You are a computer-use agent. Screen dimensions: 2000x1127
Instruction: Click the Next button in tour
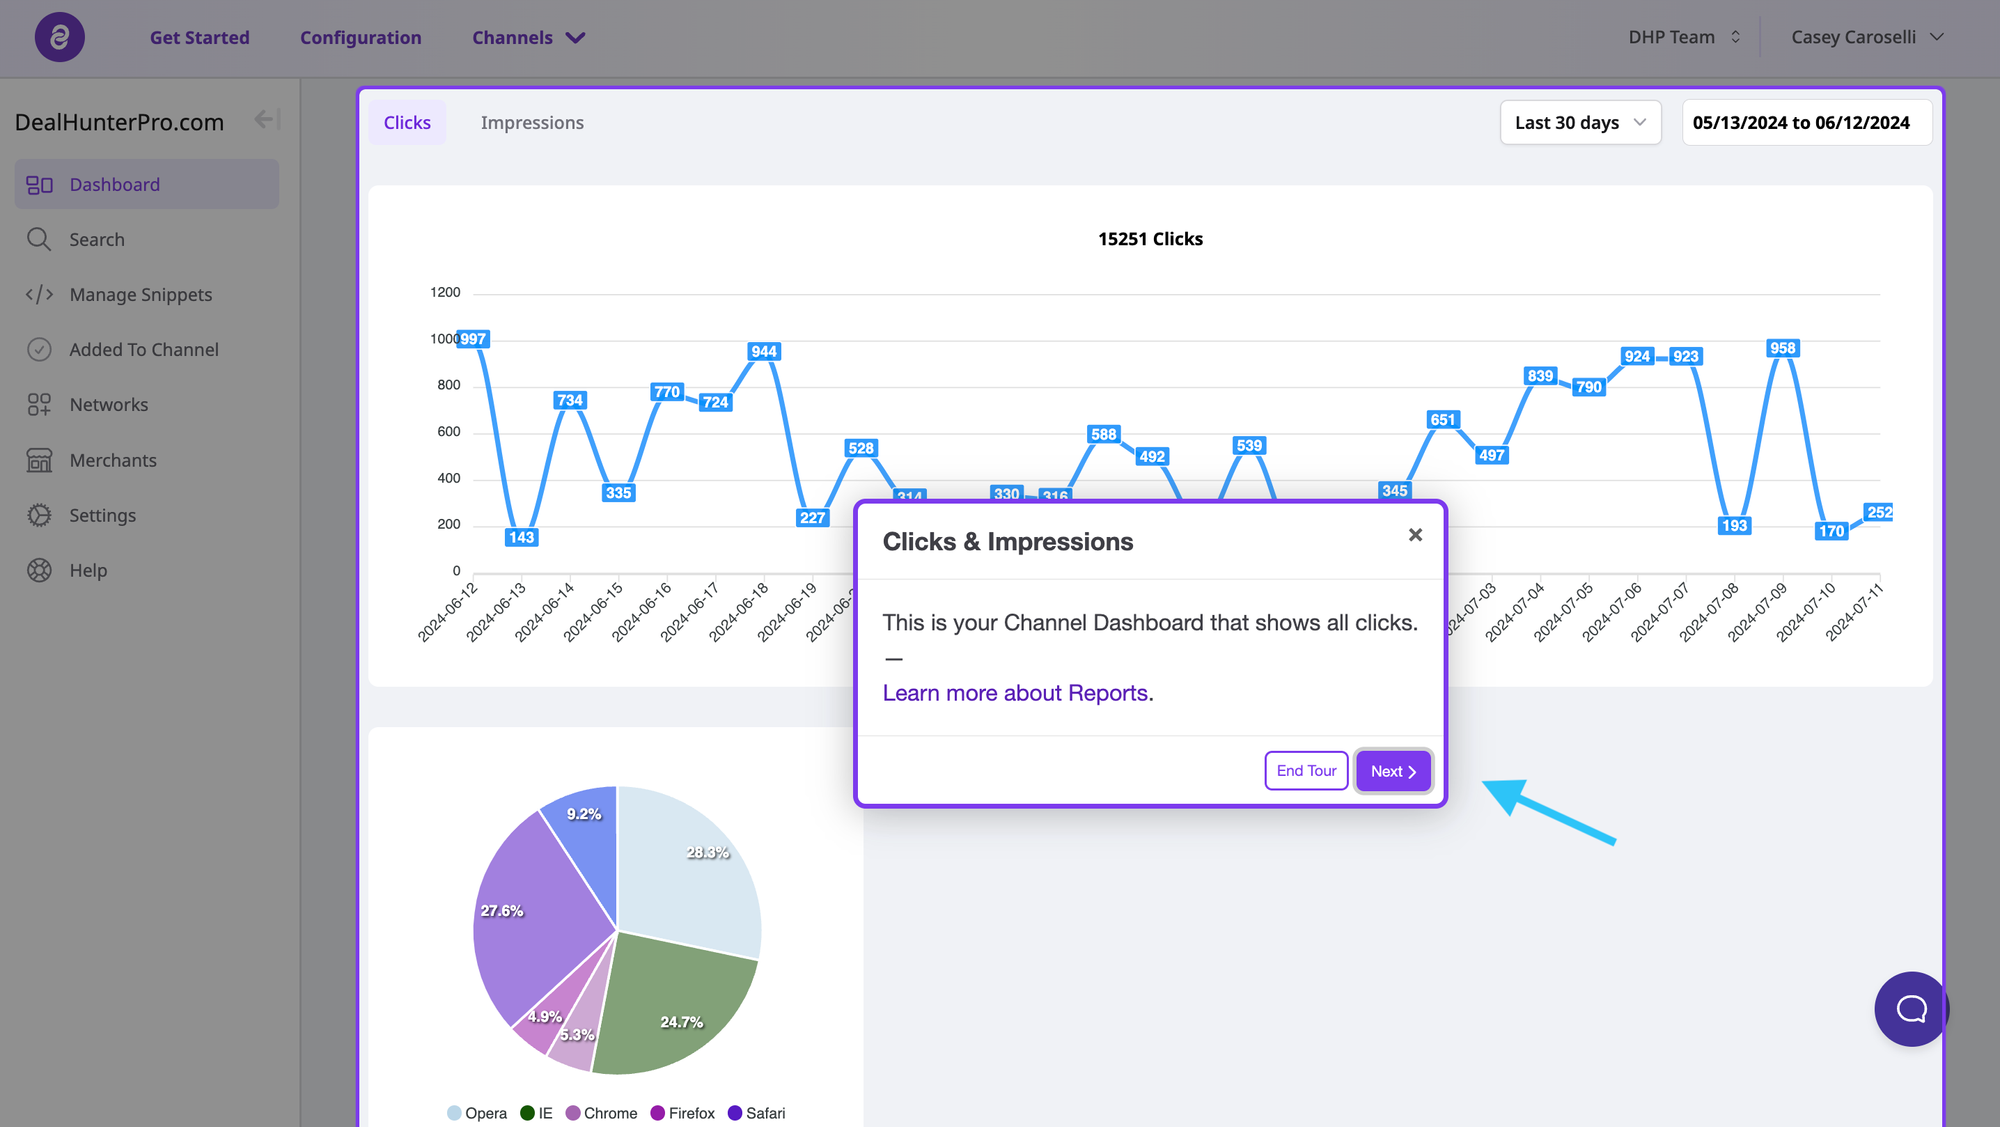point(1393,771)
